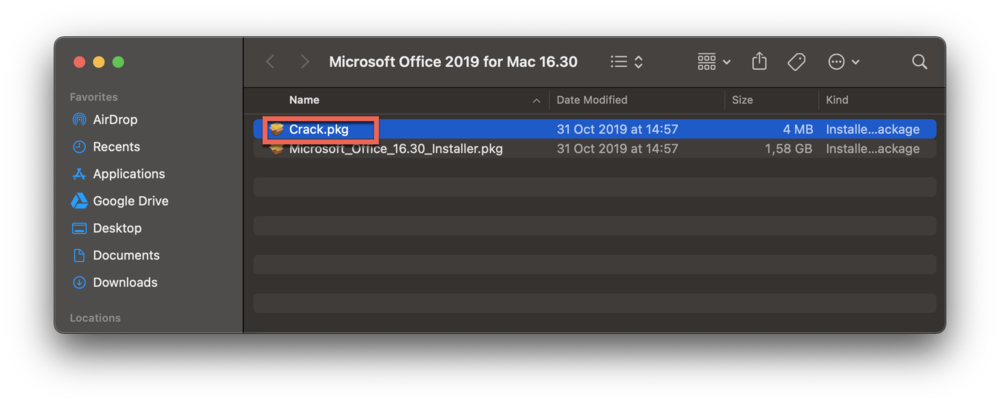The height and width of the screenshot is (405, 1000).
Task: Open the Downloads folder in sidebar
Action: tap(124, 283)
